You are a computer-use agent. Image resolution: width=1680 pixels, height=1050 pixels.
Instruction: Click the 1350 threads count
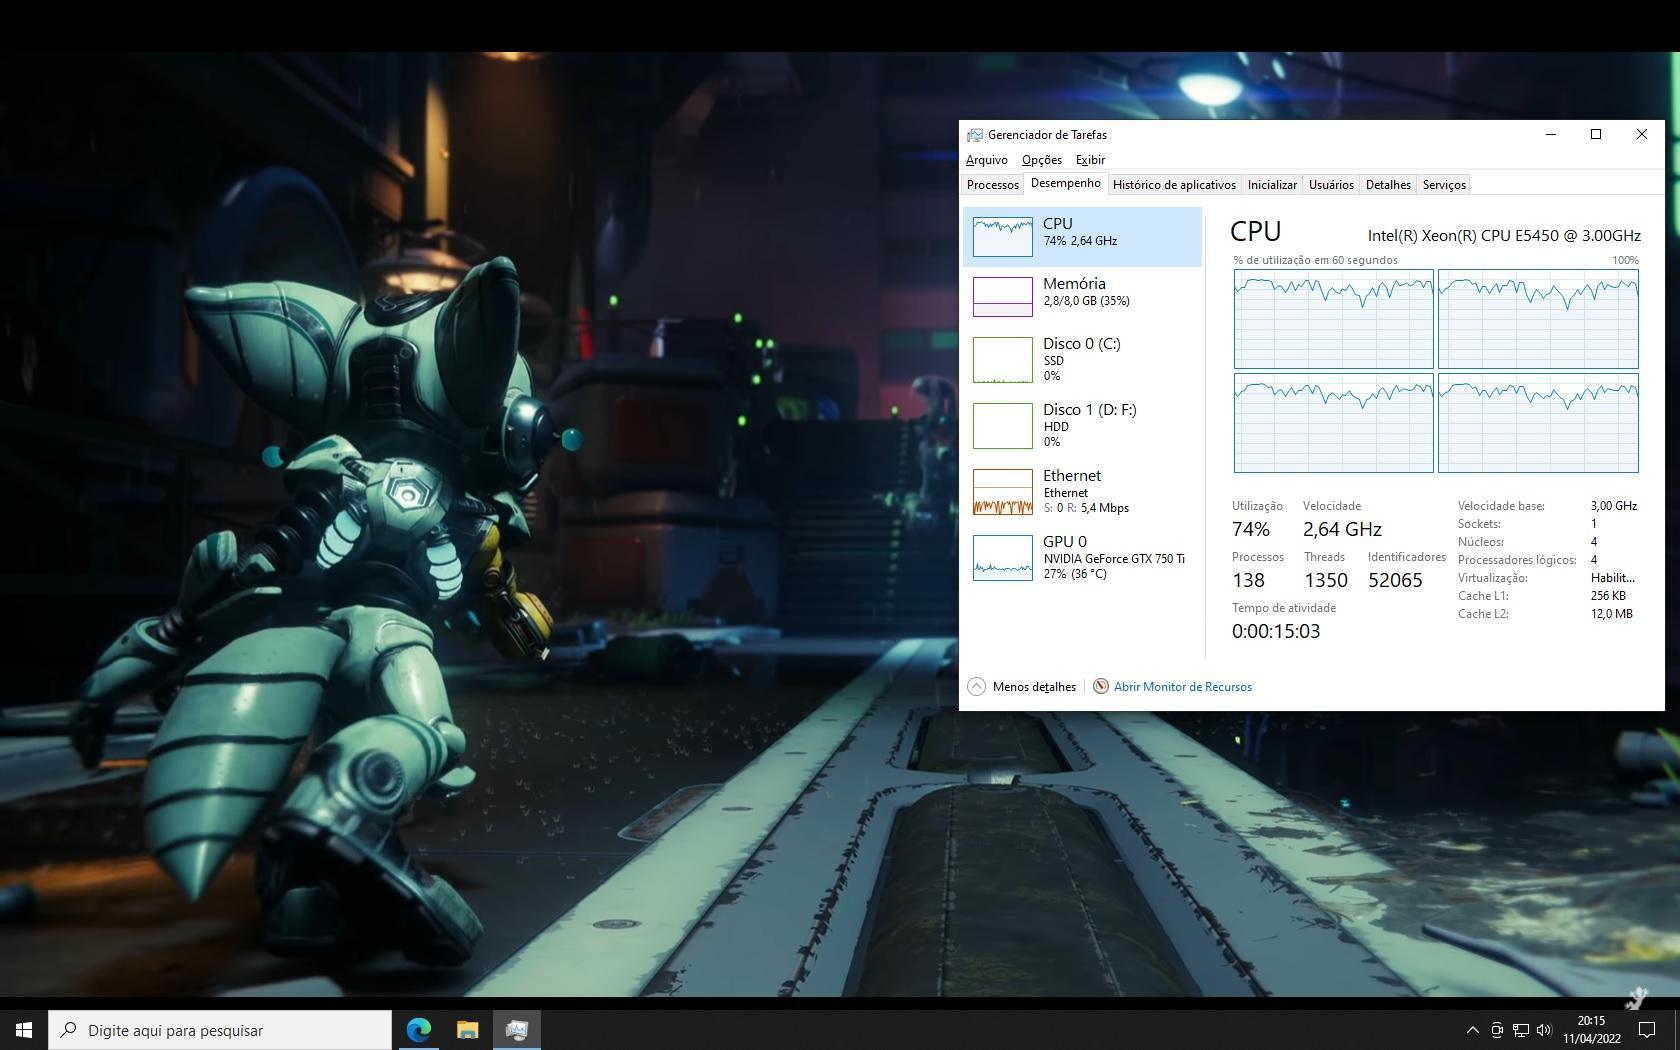pos(1326,580)
